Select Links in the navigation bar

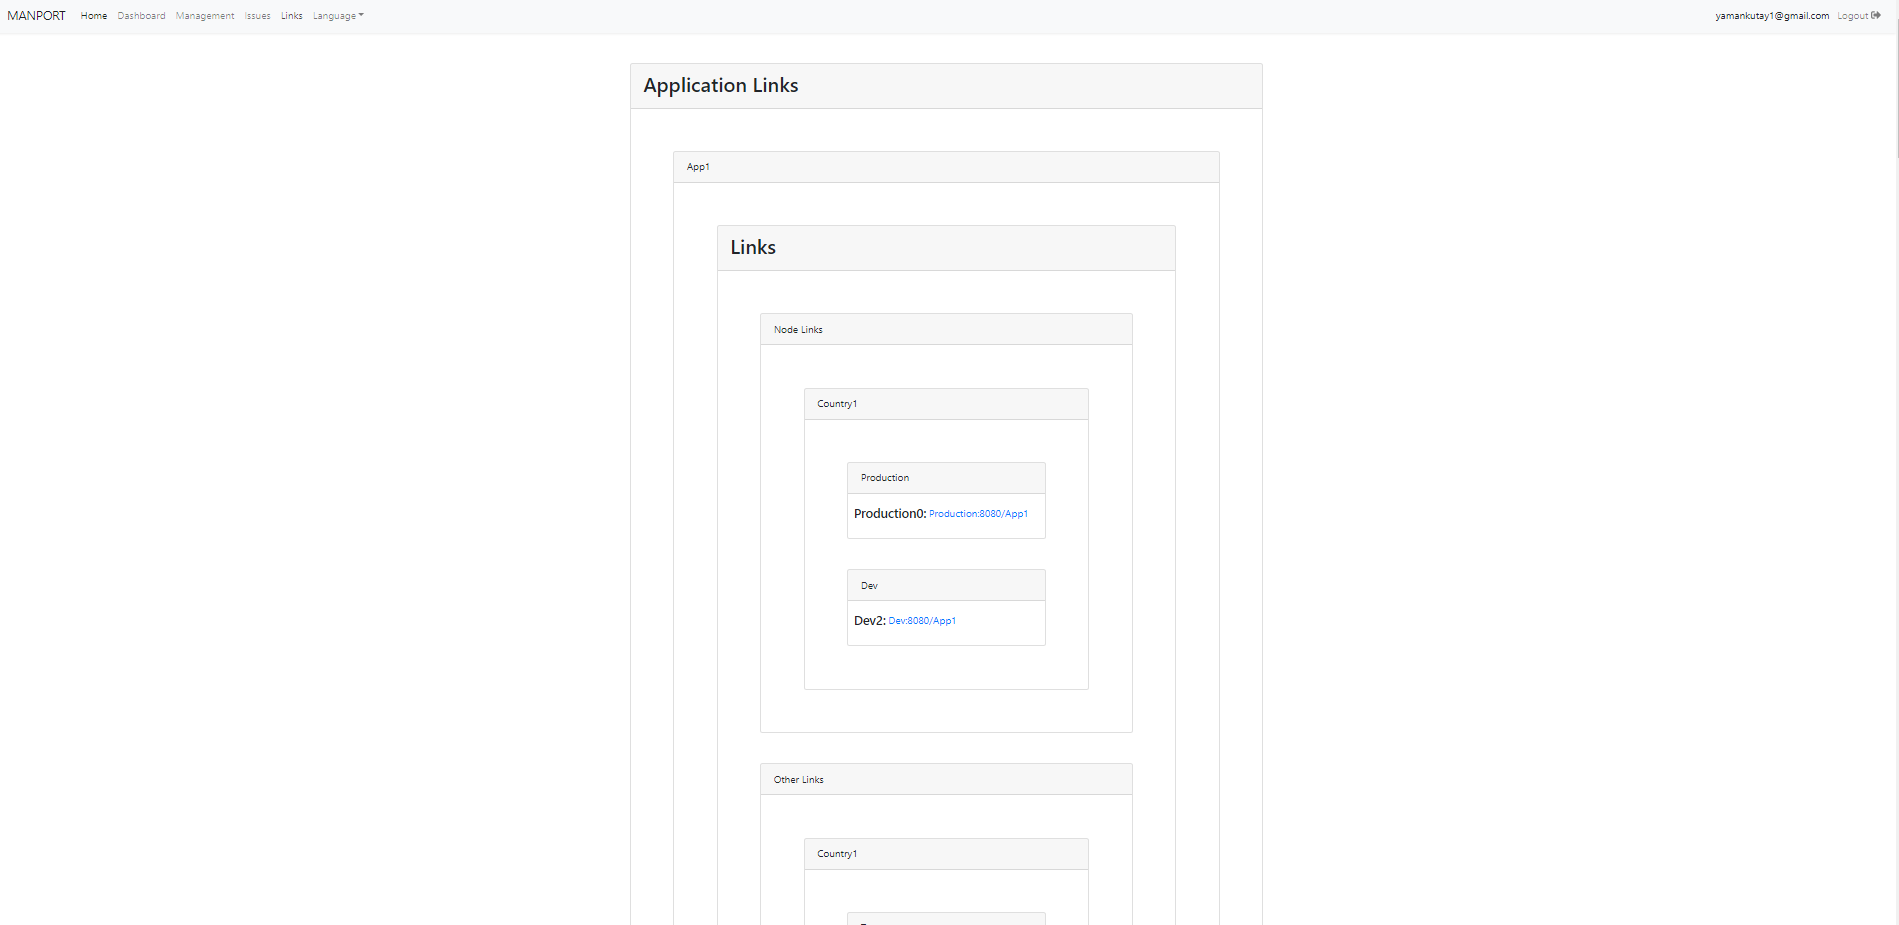coord(291,16)
